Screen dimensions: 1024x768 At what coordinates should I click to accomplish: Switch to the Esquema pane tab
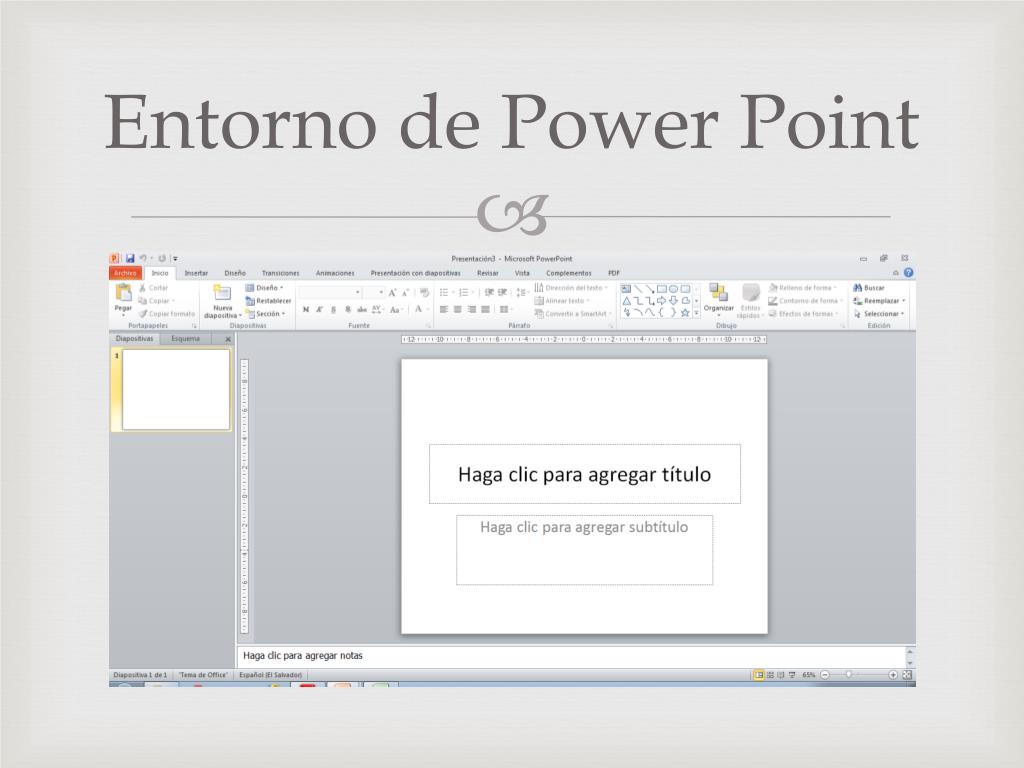[185, 339]
